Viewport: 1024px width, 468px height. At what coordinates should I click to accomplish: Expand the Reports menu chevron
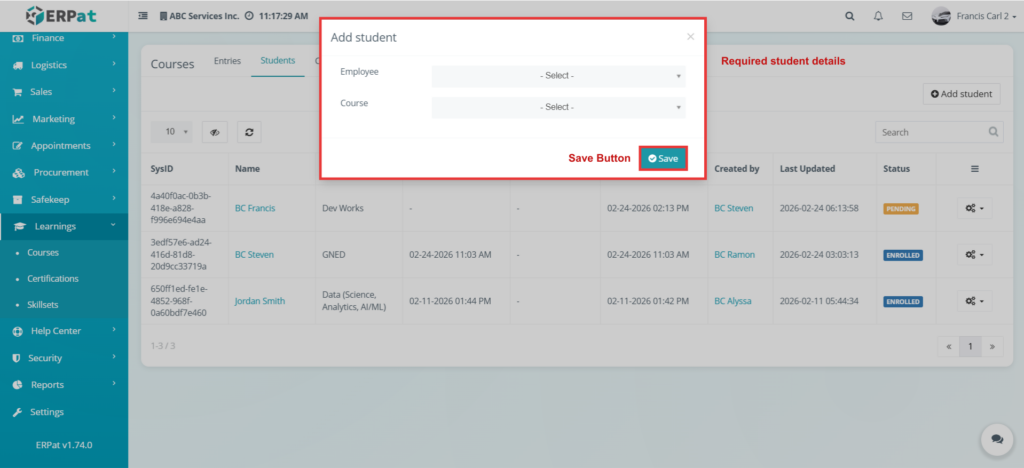[114, 384]
